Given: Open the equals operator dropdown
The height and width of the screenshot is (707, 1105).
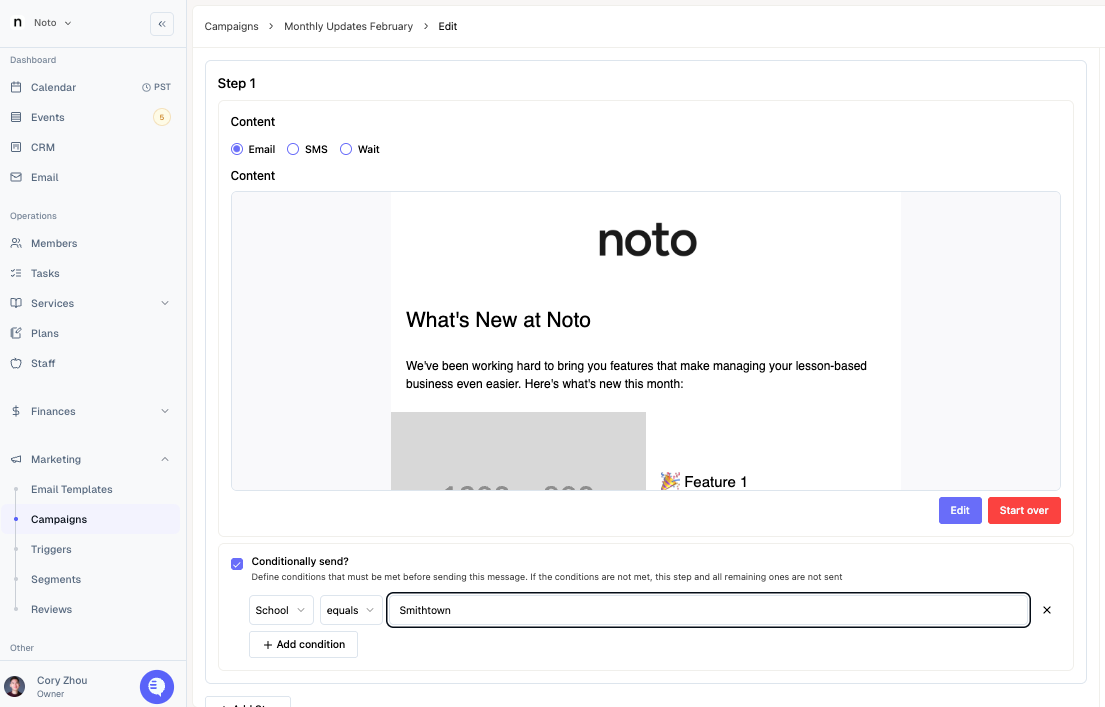Looking at the screenshot, I should click(x=351, y=610).
